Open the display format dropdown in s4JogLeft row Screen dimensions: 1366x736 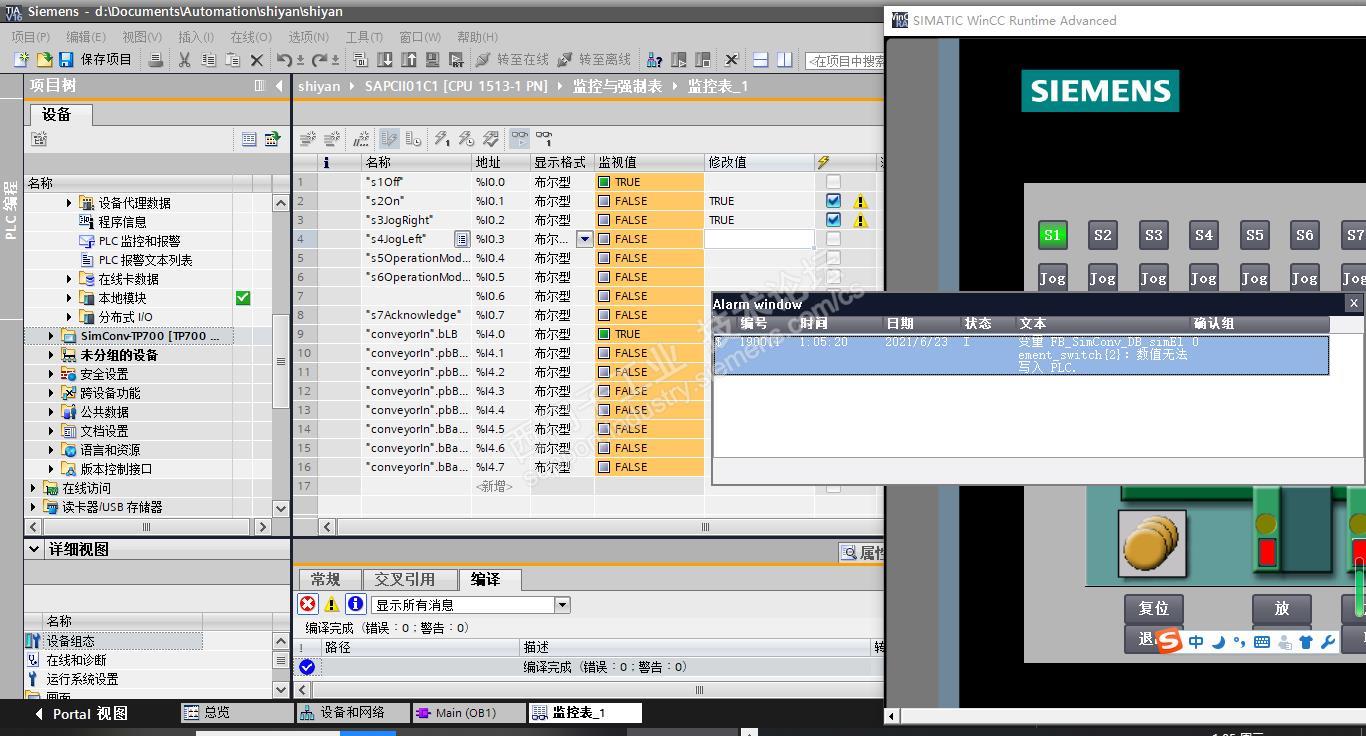pyautogui.click(x=585, y=239)
